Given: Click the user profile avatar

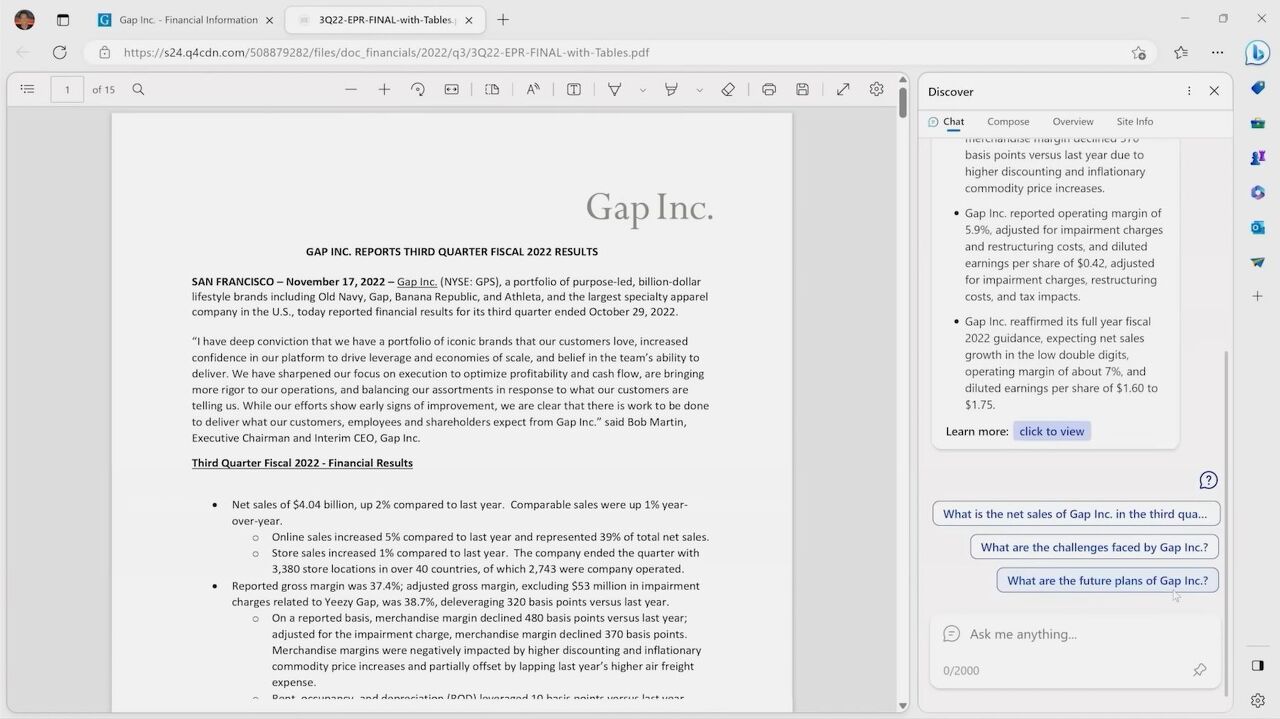Looking at the screenshot, I should [25, 19].
